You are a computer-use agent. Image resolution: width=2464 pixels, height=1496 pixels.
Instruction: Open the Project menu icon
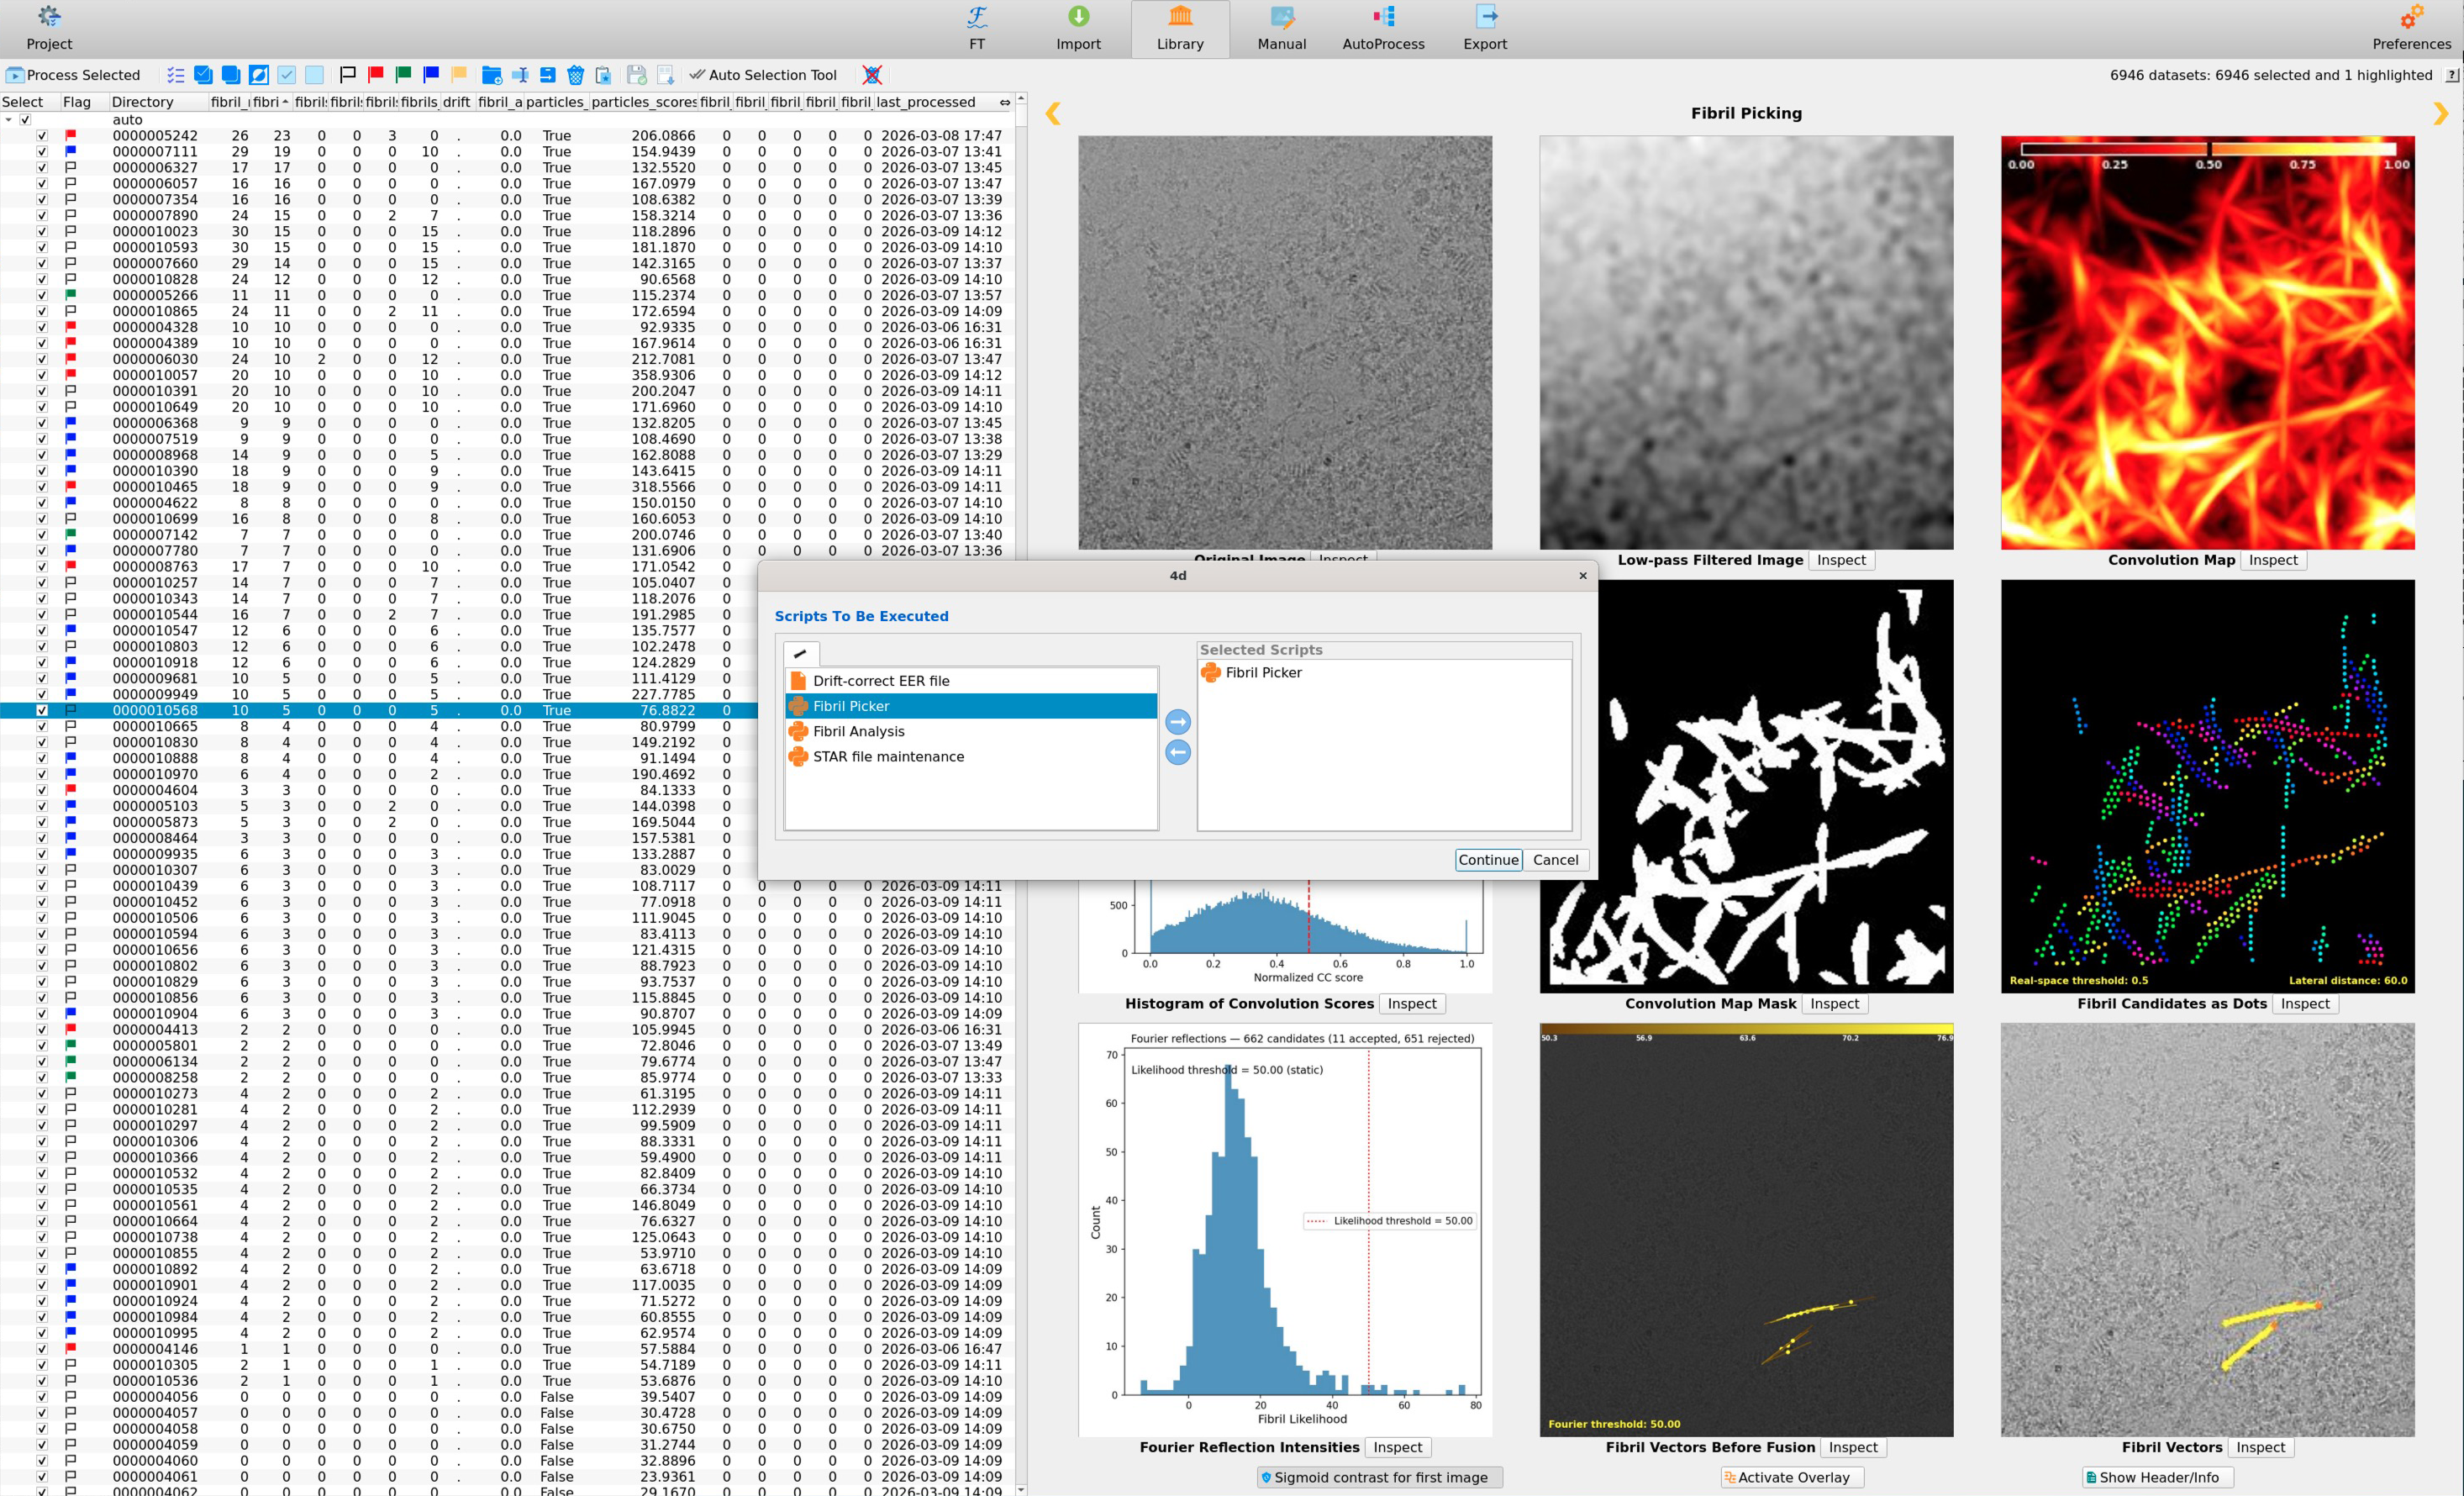pyautogui.click(x=49, y=17)
